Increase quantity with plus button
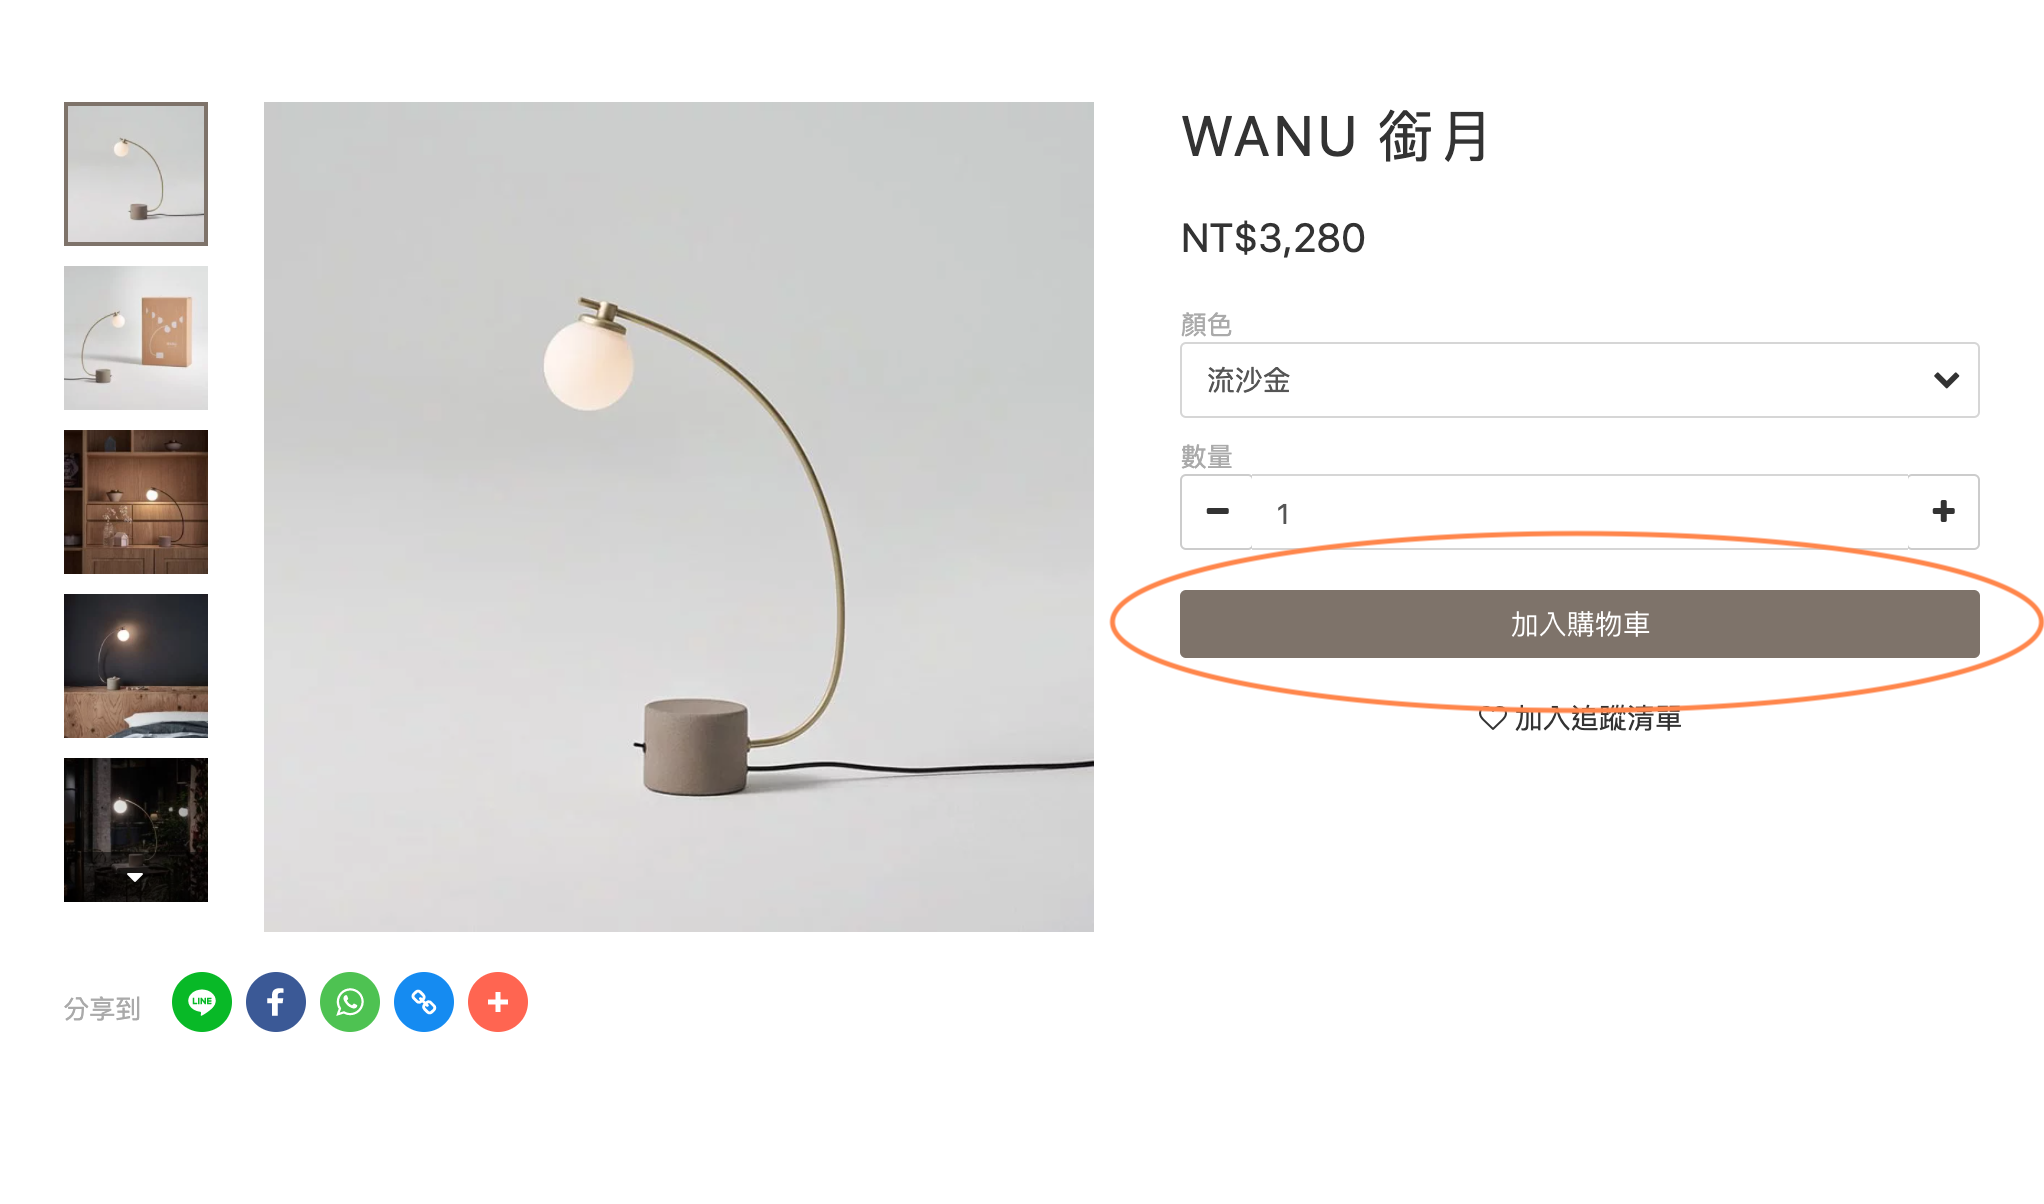Screen dimensions: 2044x1204 pyautogui.click(x=1943, y=512)
